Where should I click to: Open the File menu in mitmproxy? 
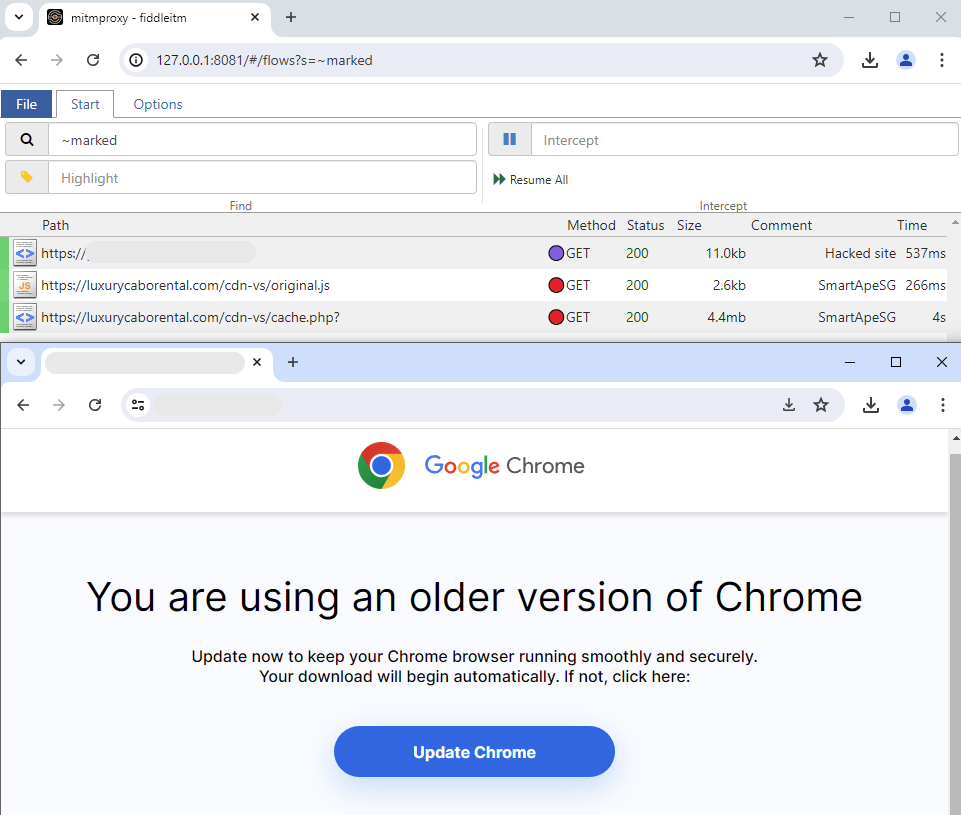coord(26,104)
